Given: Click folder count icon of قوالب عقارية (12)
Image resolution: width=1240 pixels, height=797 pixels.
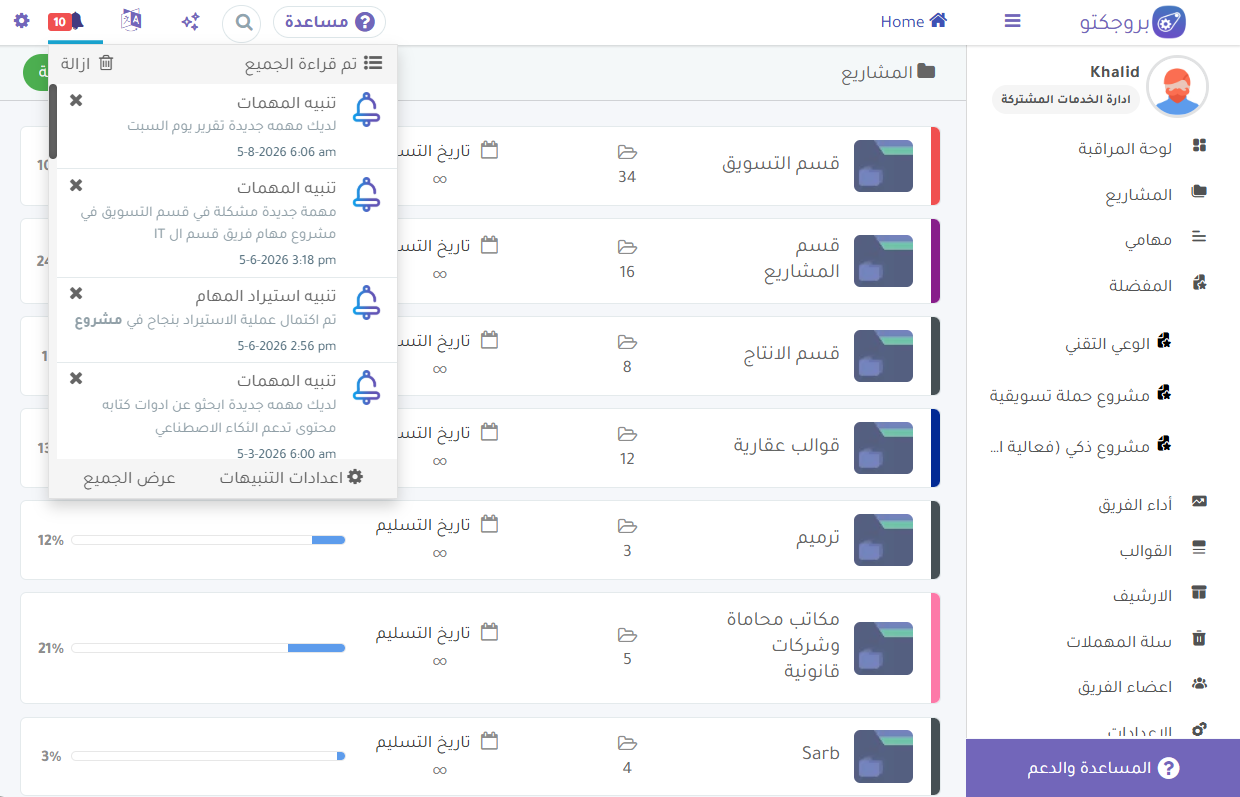Looking at the screenshot, I should pyautogui.click(x=627, y=434).
